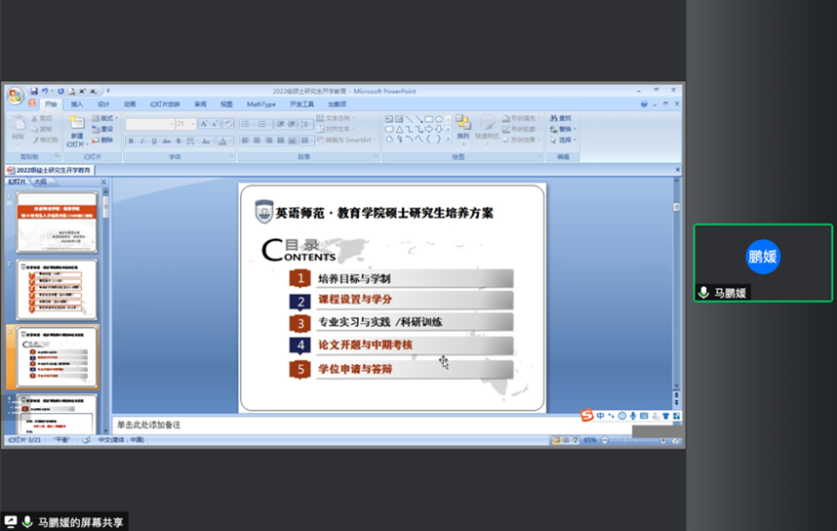Click the Replace (替换) button

point(565,129)
